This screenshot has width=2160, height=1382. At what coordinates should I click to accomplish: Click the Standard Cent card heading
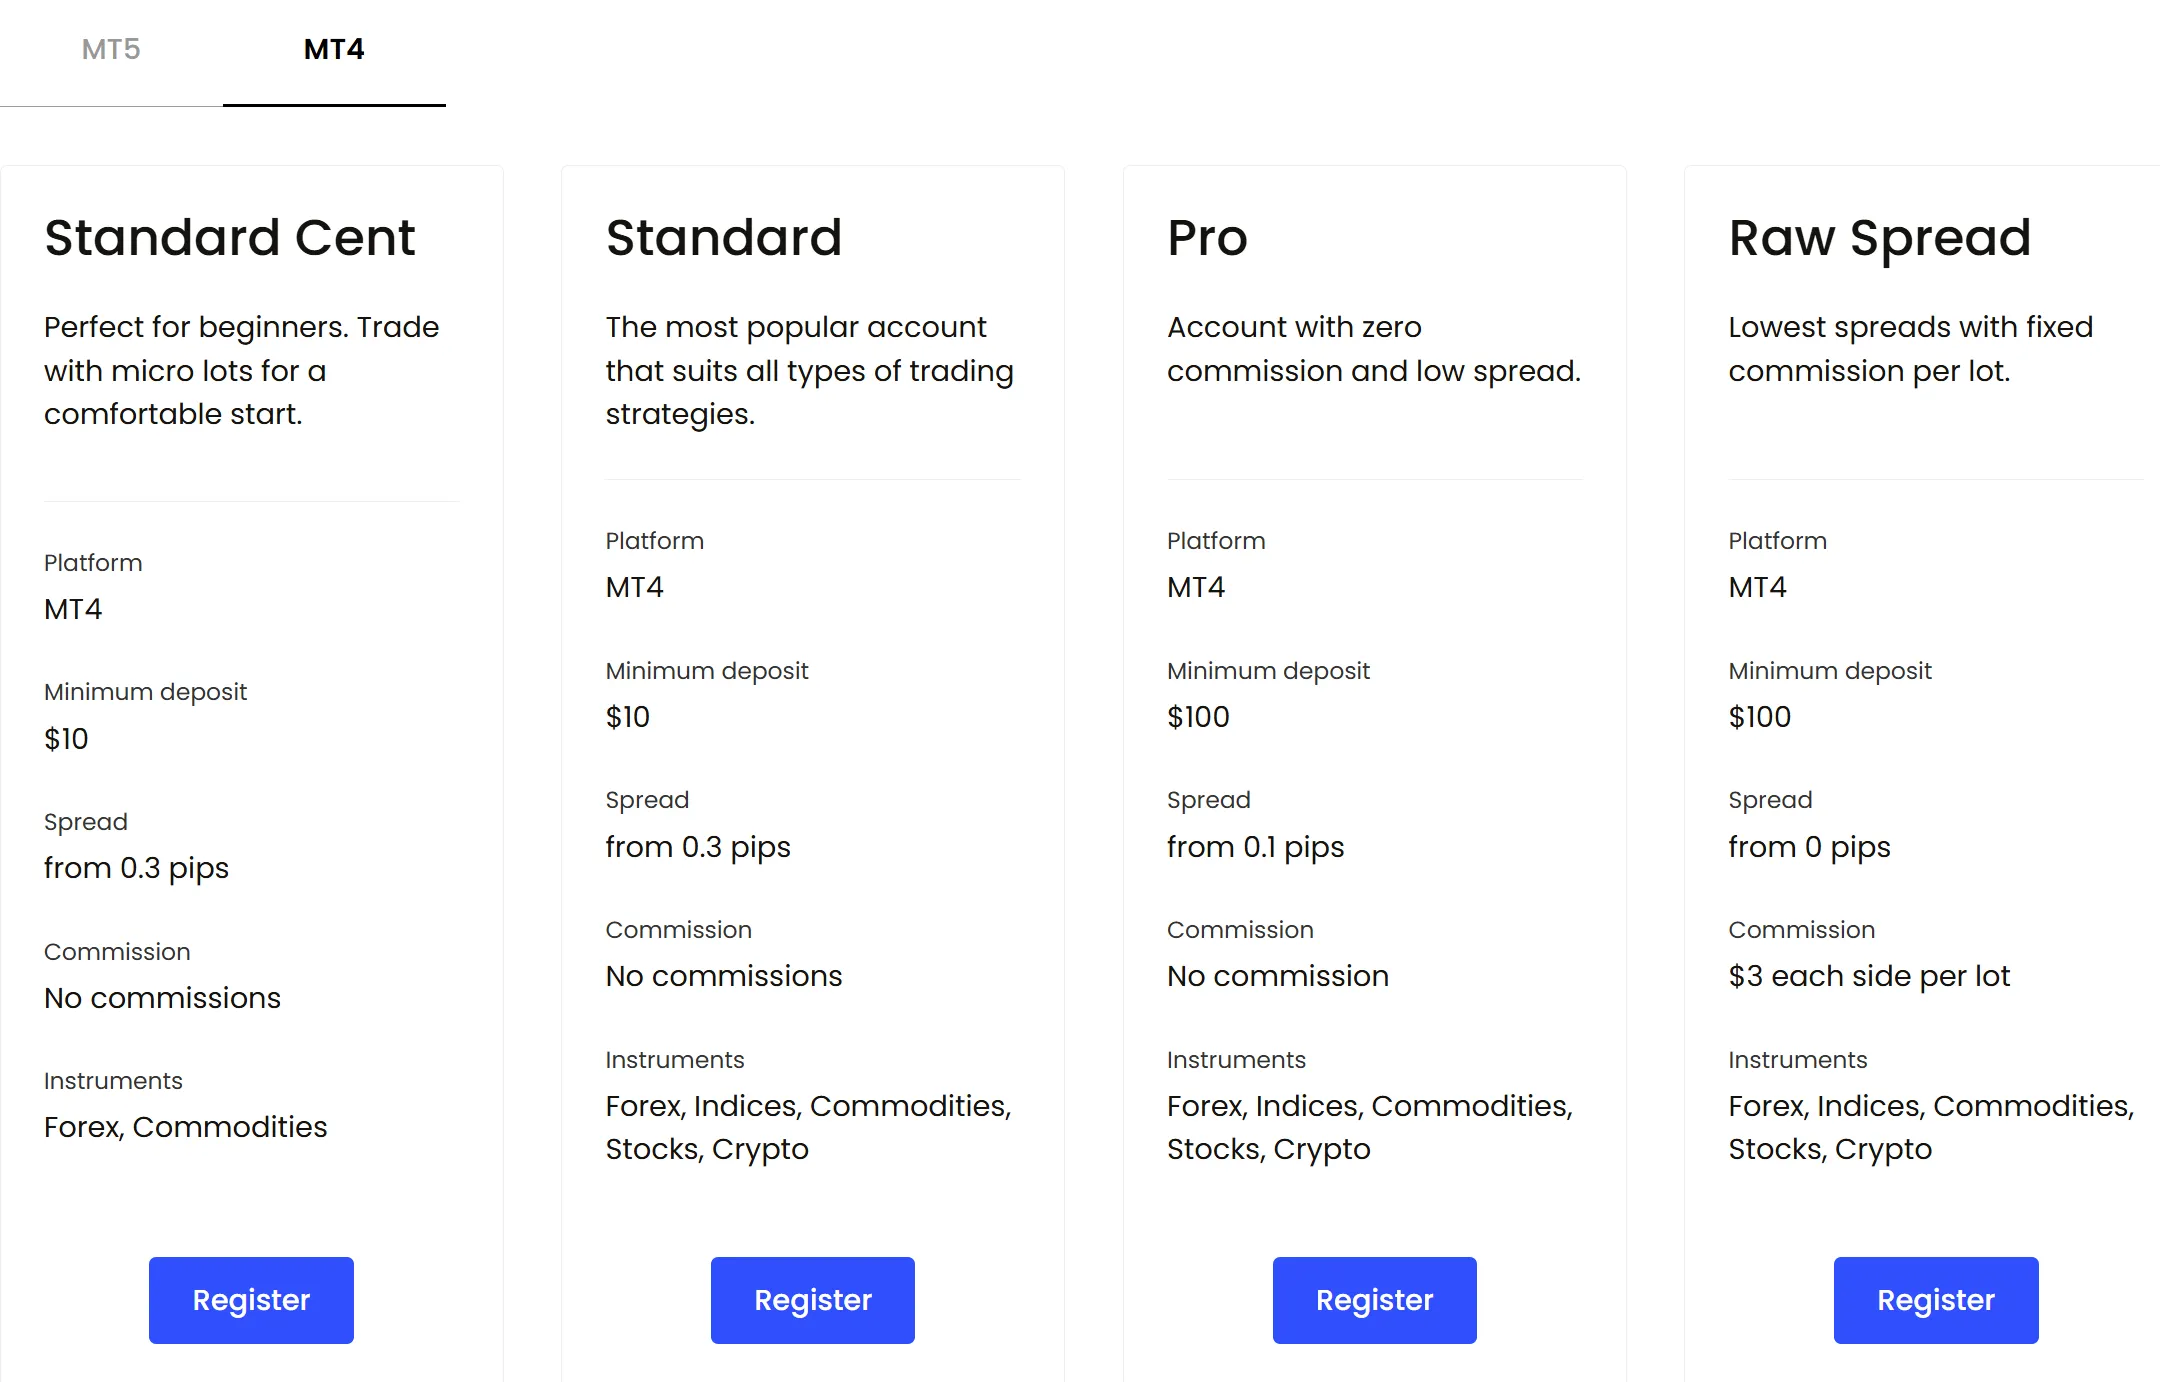[x=229, y=238]
